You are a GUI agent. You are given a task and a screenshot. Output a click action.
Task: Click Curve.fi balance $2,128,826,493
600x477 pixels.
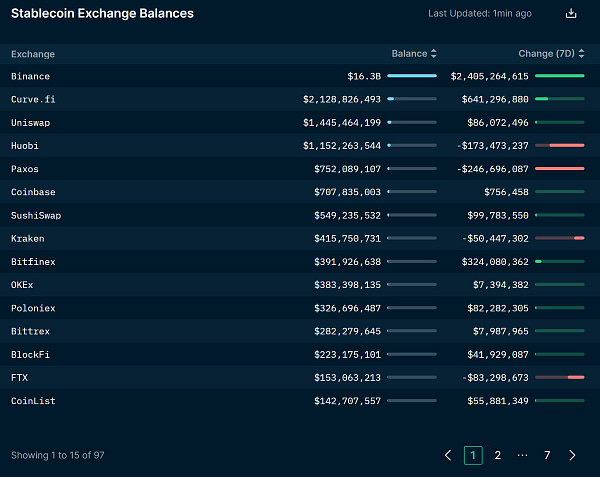click(342, 99)
